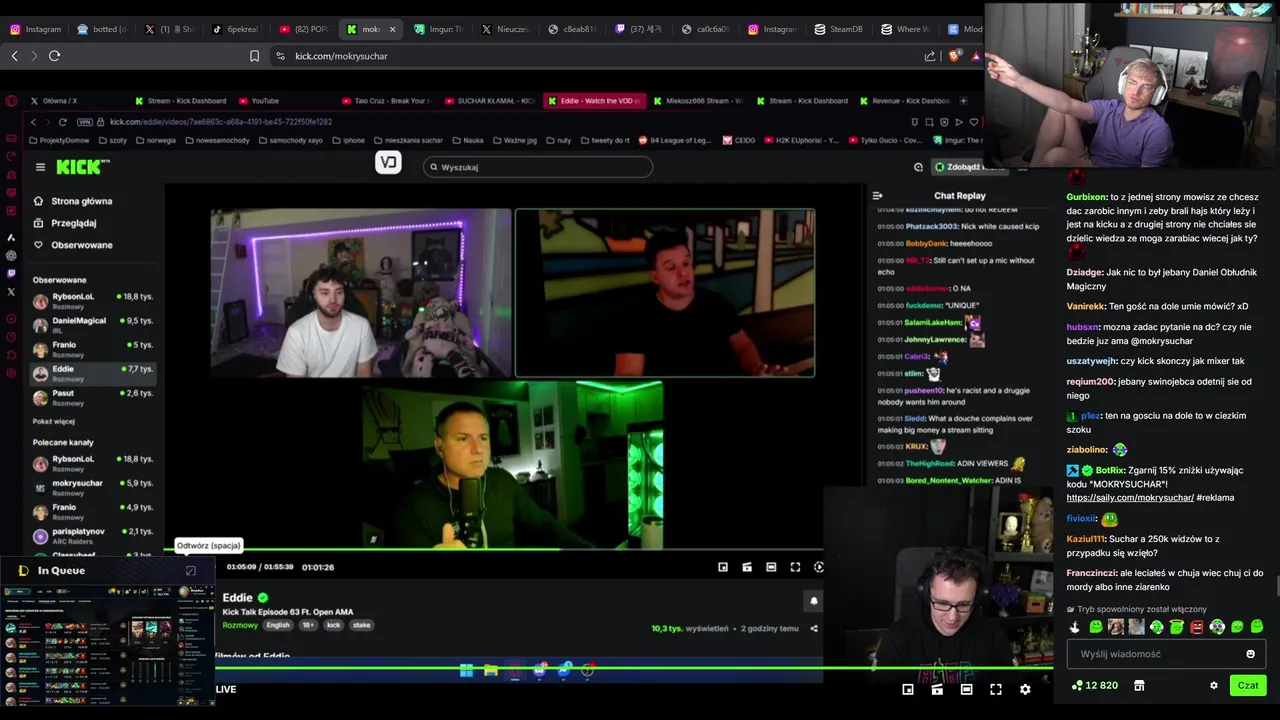Open the Brave Shields lion icon
Image resolution: width=1280 pixels, height=720 pixels.
coord(954,56)
